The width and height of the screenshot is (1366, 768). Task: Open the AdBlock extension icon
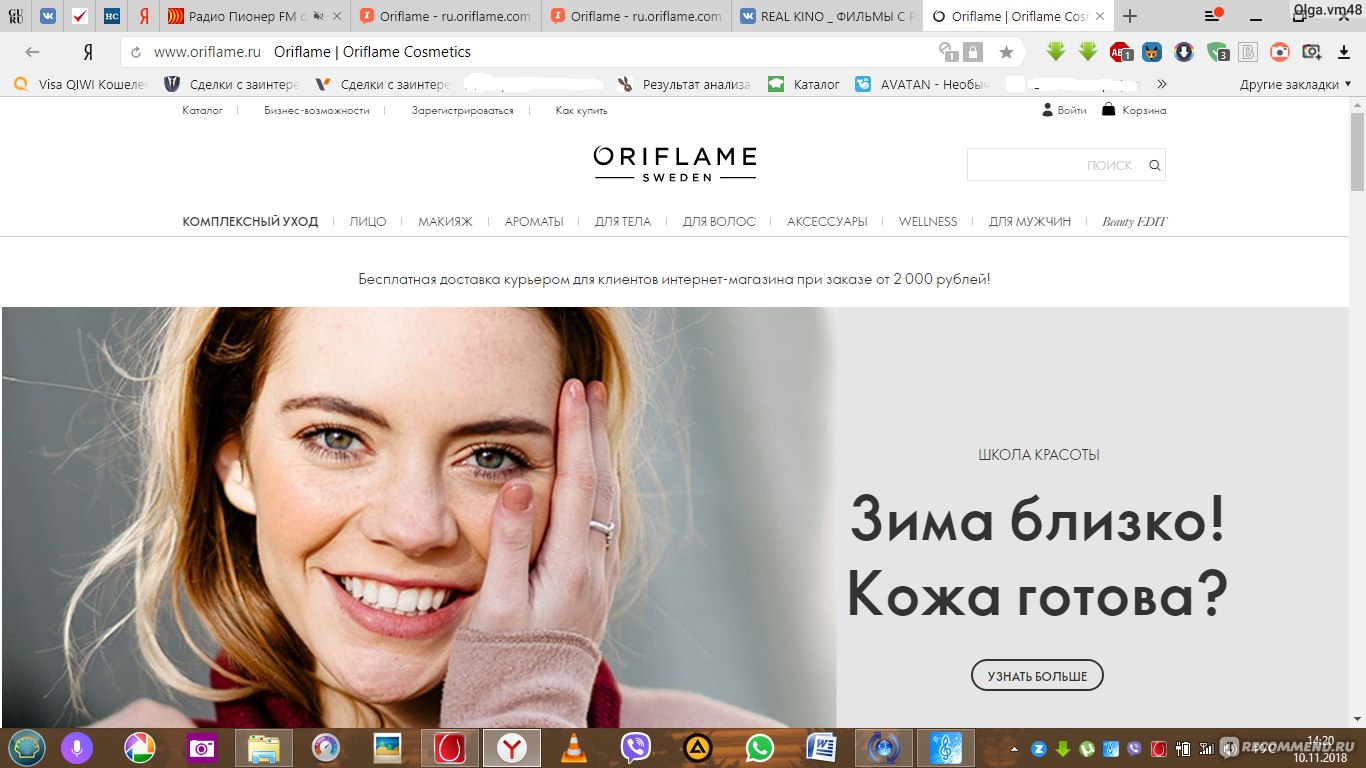point(1120,52)
